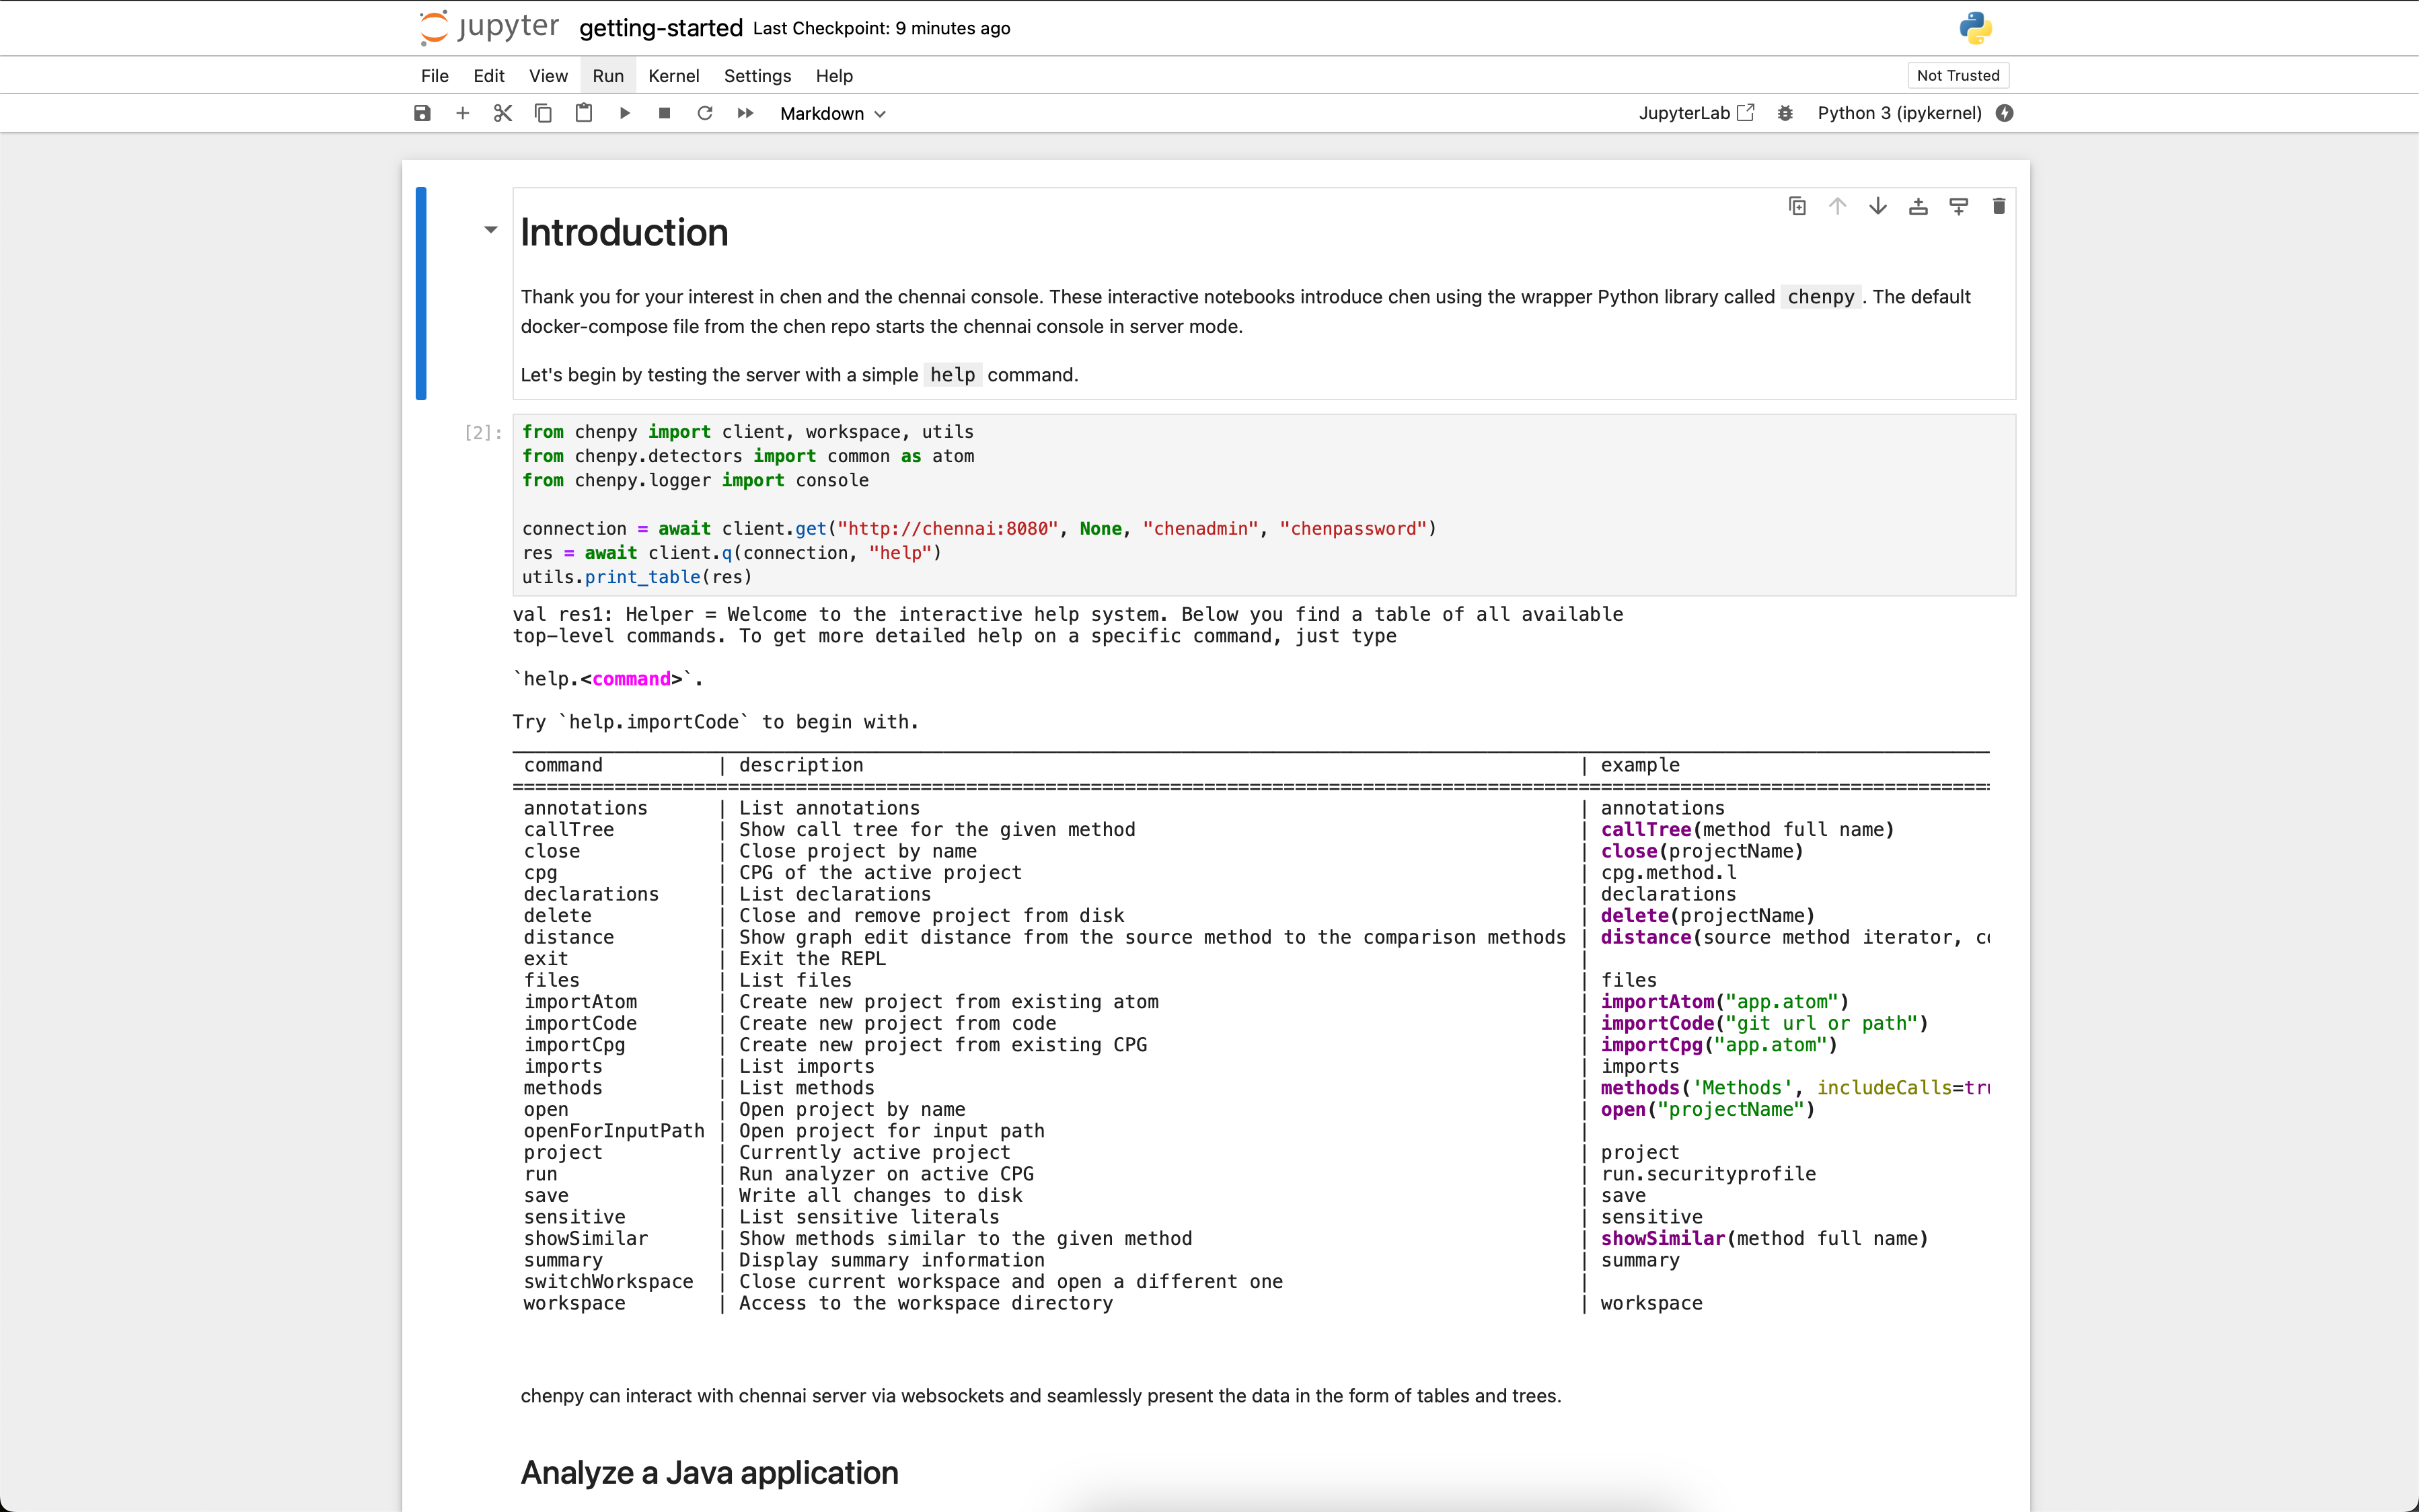Insert a cell below the Introduction cell
The image size is (2419, 1512).
(1958, 206)
